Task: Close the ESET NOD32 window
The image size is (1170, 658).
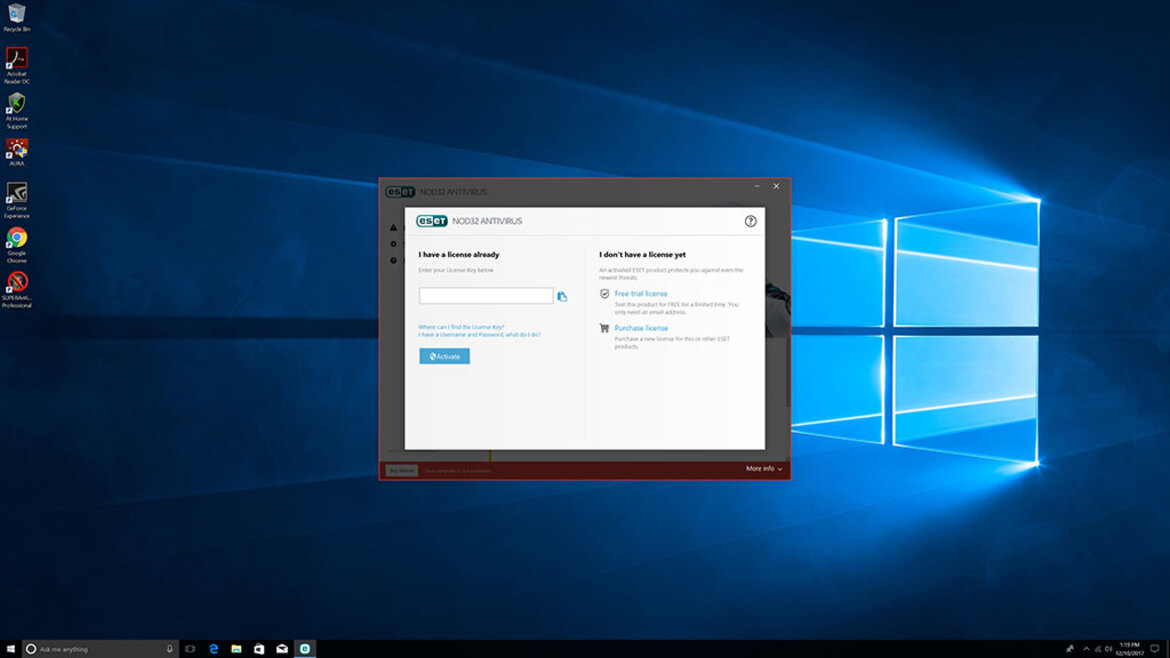Action: (776, 186)
